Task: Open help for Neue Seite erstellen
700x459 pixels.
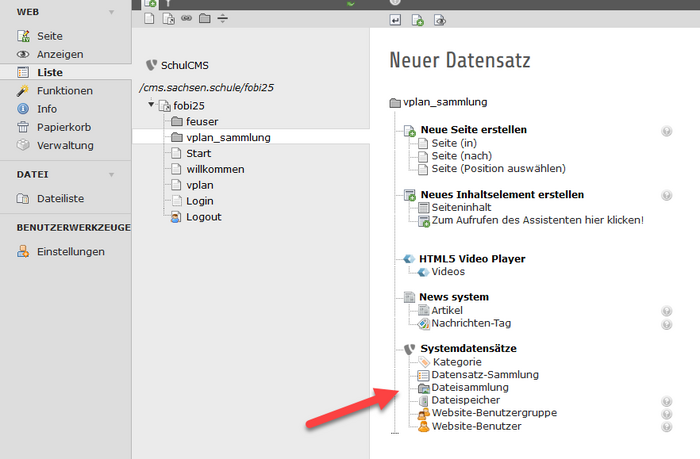Action: (x=666, y=131)
